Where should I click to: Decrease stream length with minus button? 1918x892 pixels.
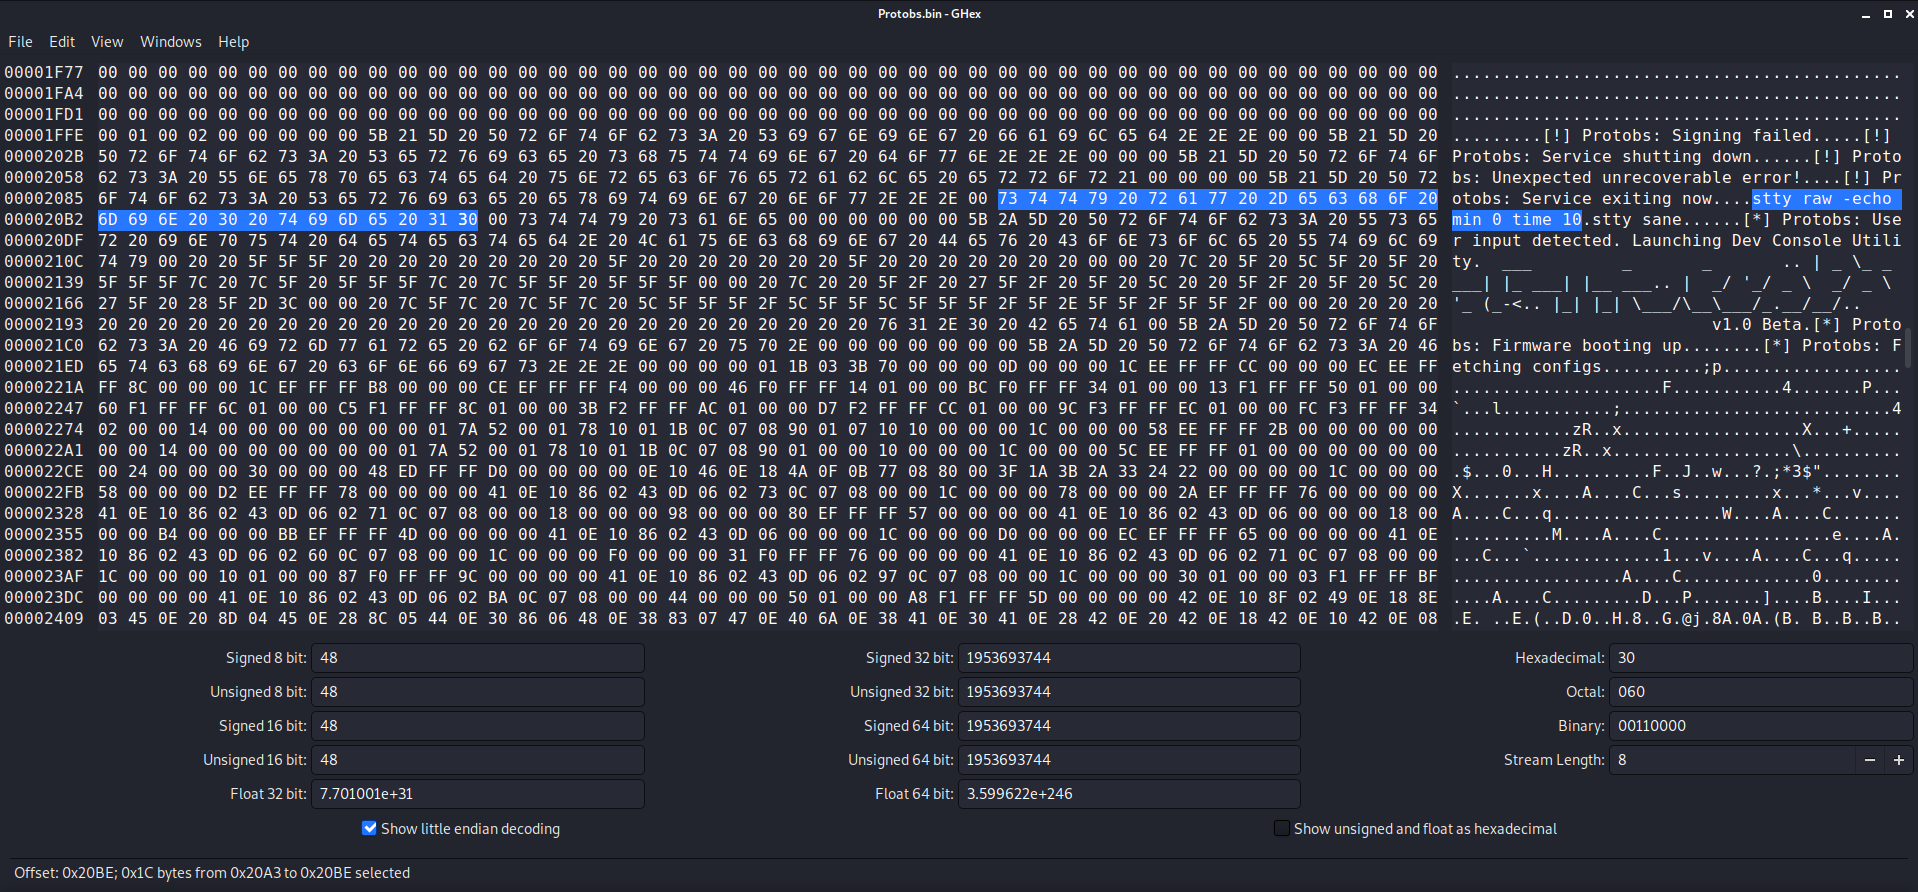click(x=1869, y=760)
